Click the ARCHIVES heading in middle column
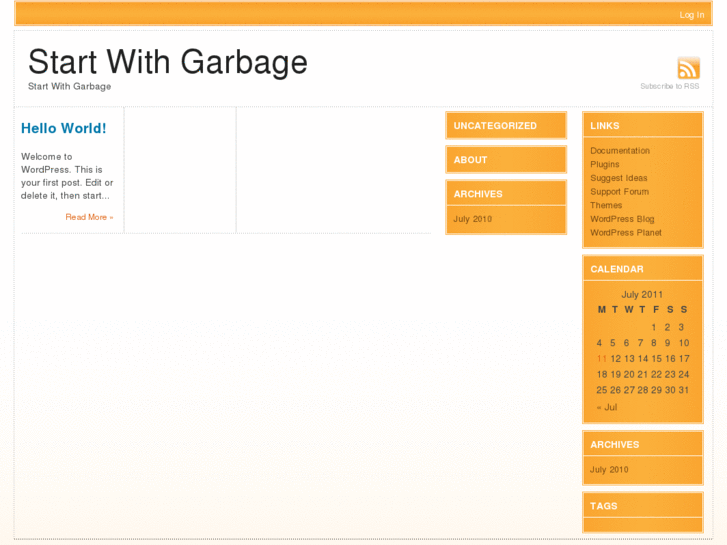The image size is (727, 545). 478,194
